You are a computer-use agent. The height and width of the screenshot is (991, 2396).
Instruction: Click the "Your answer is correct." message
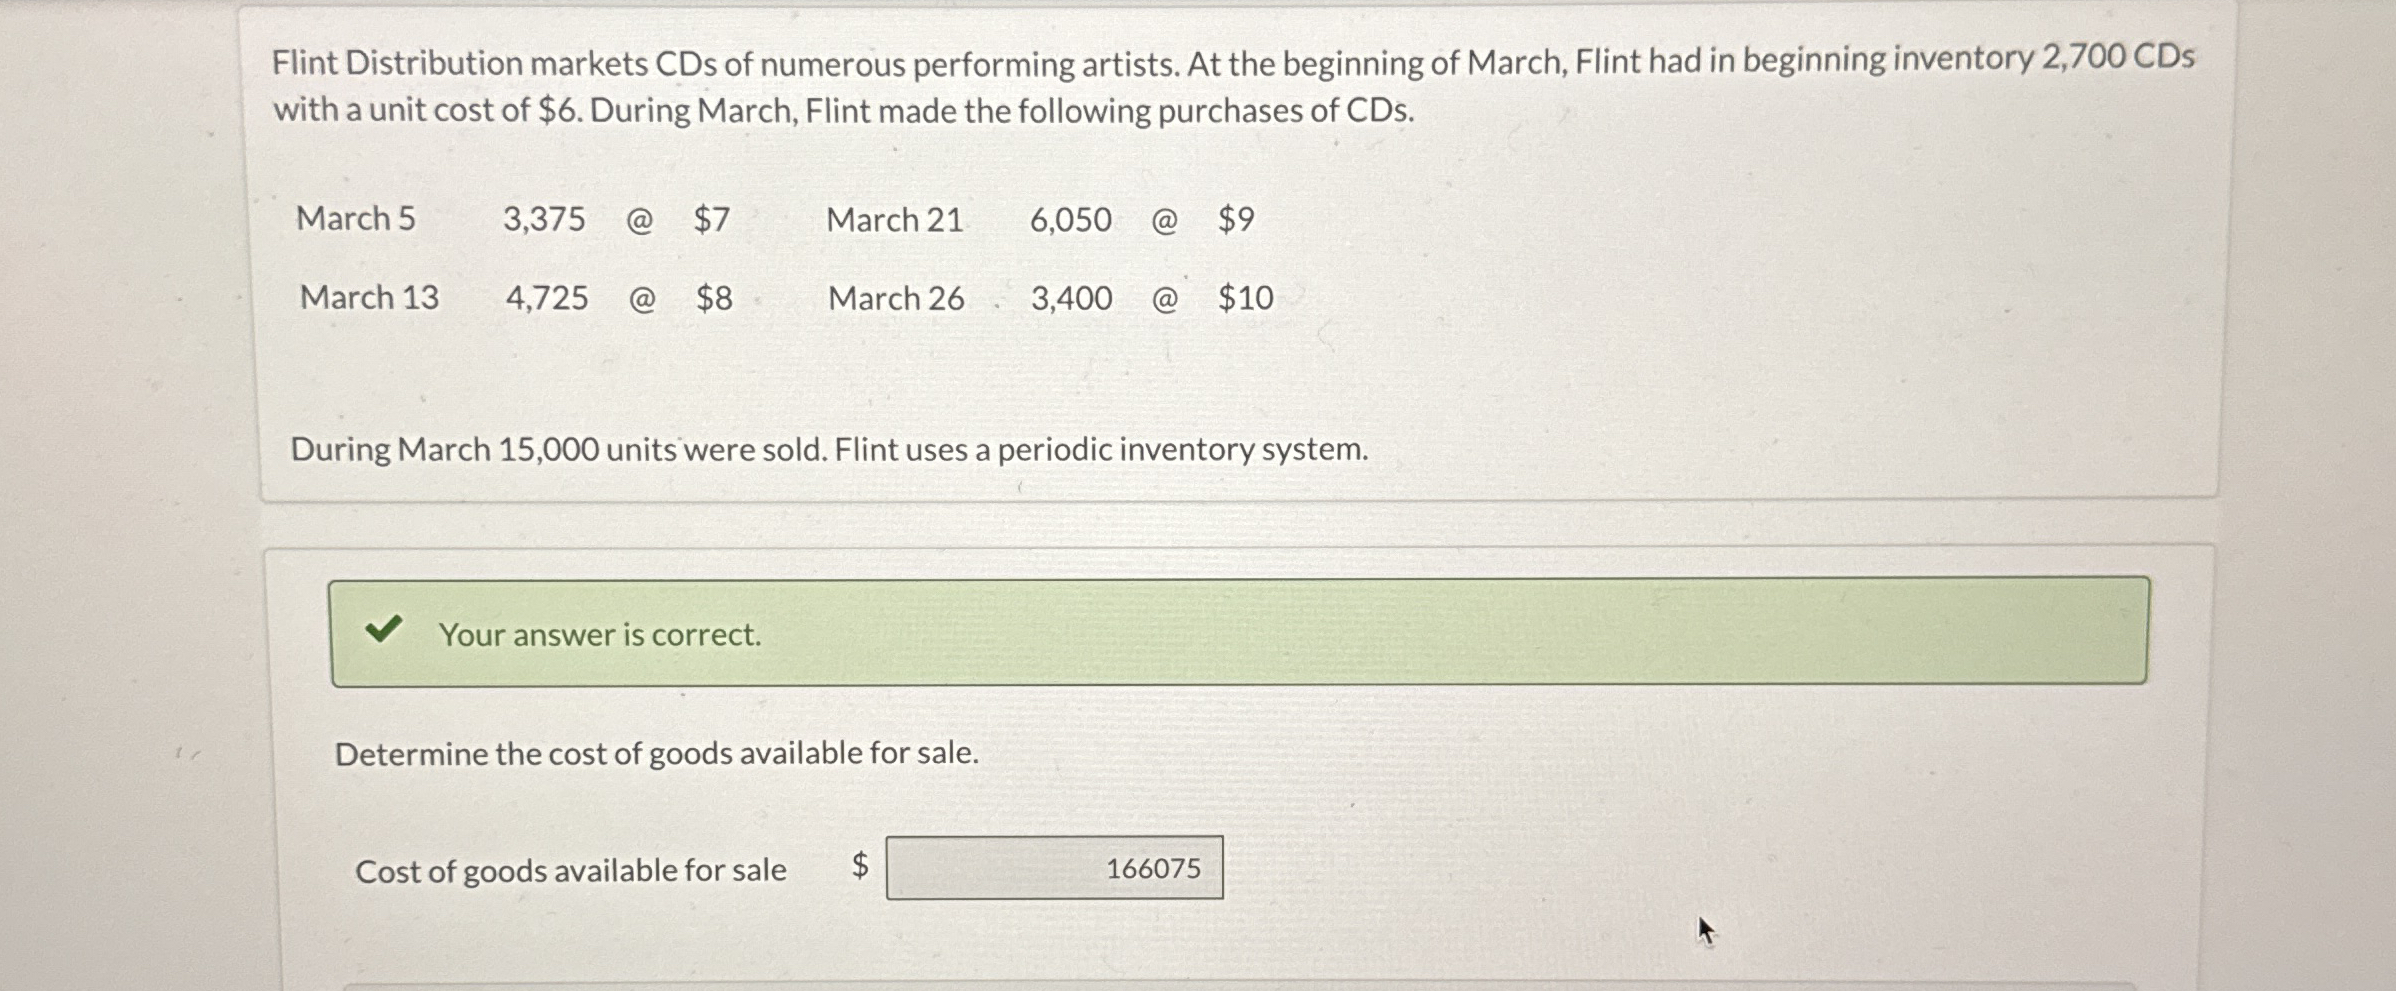click(599, 635)
